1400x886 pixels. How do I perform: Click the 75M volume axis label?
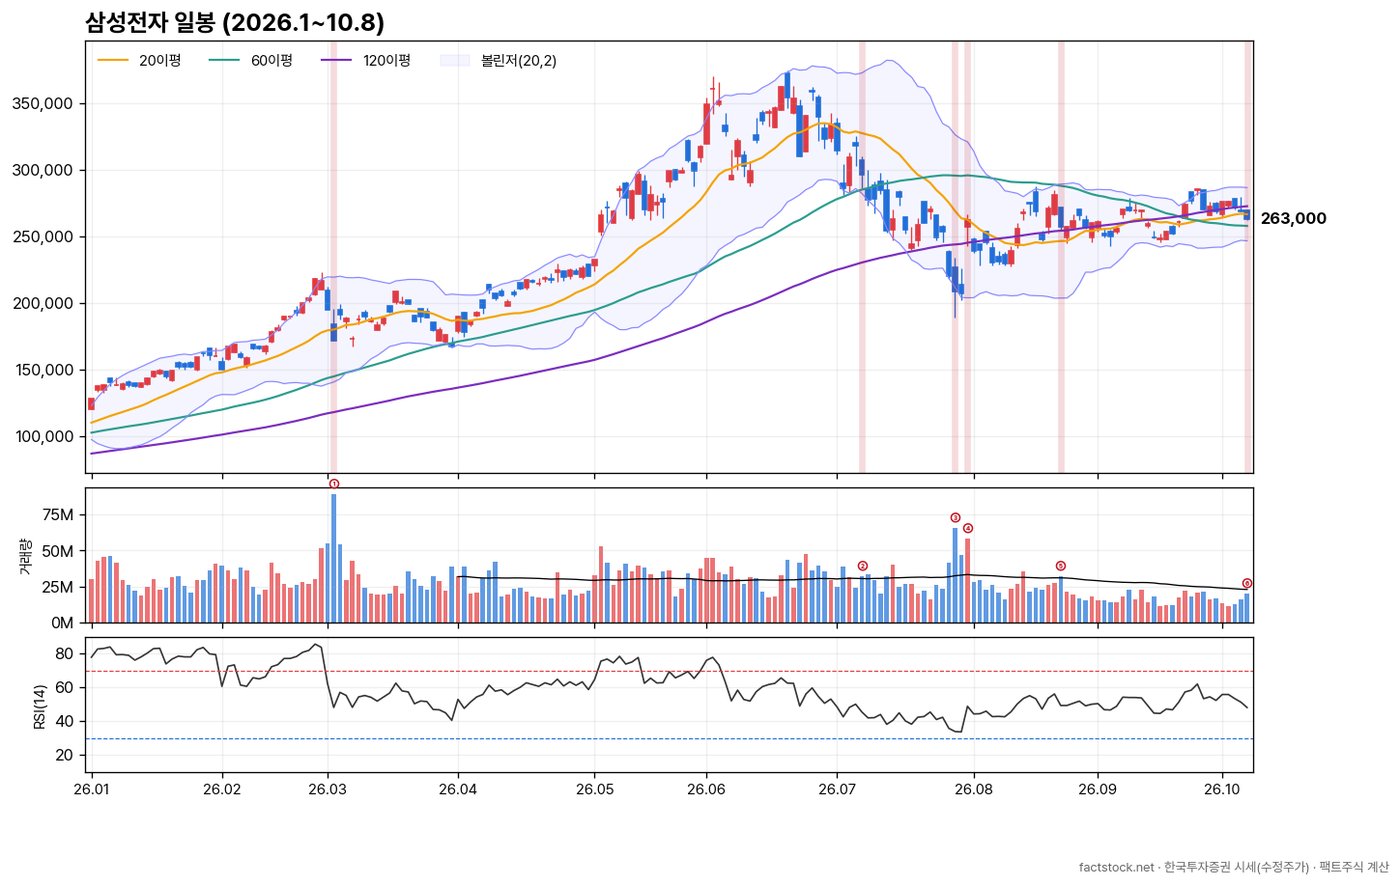(59, 515)
